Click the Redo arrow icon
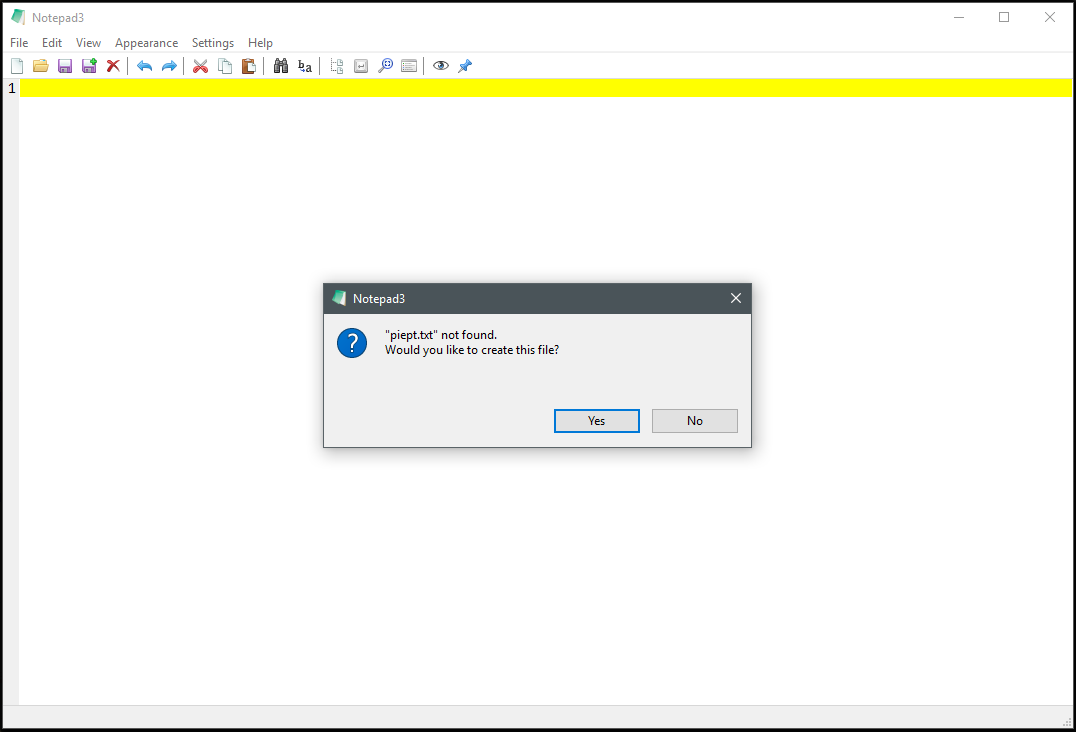The width and height of the screenshot is (1076, 732). pos(169,66)
